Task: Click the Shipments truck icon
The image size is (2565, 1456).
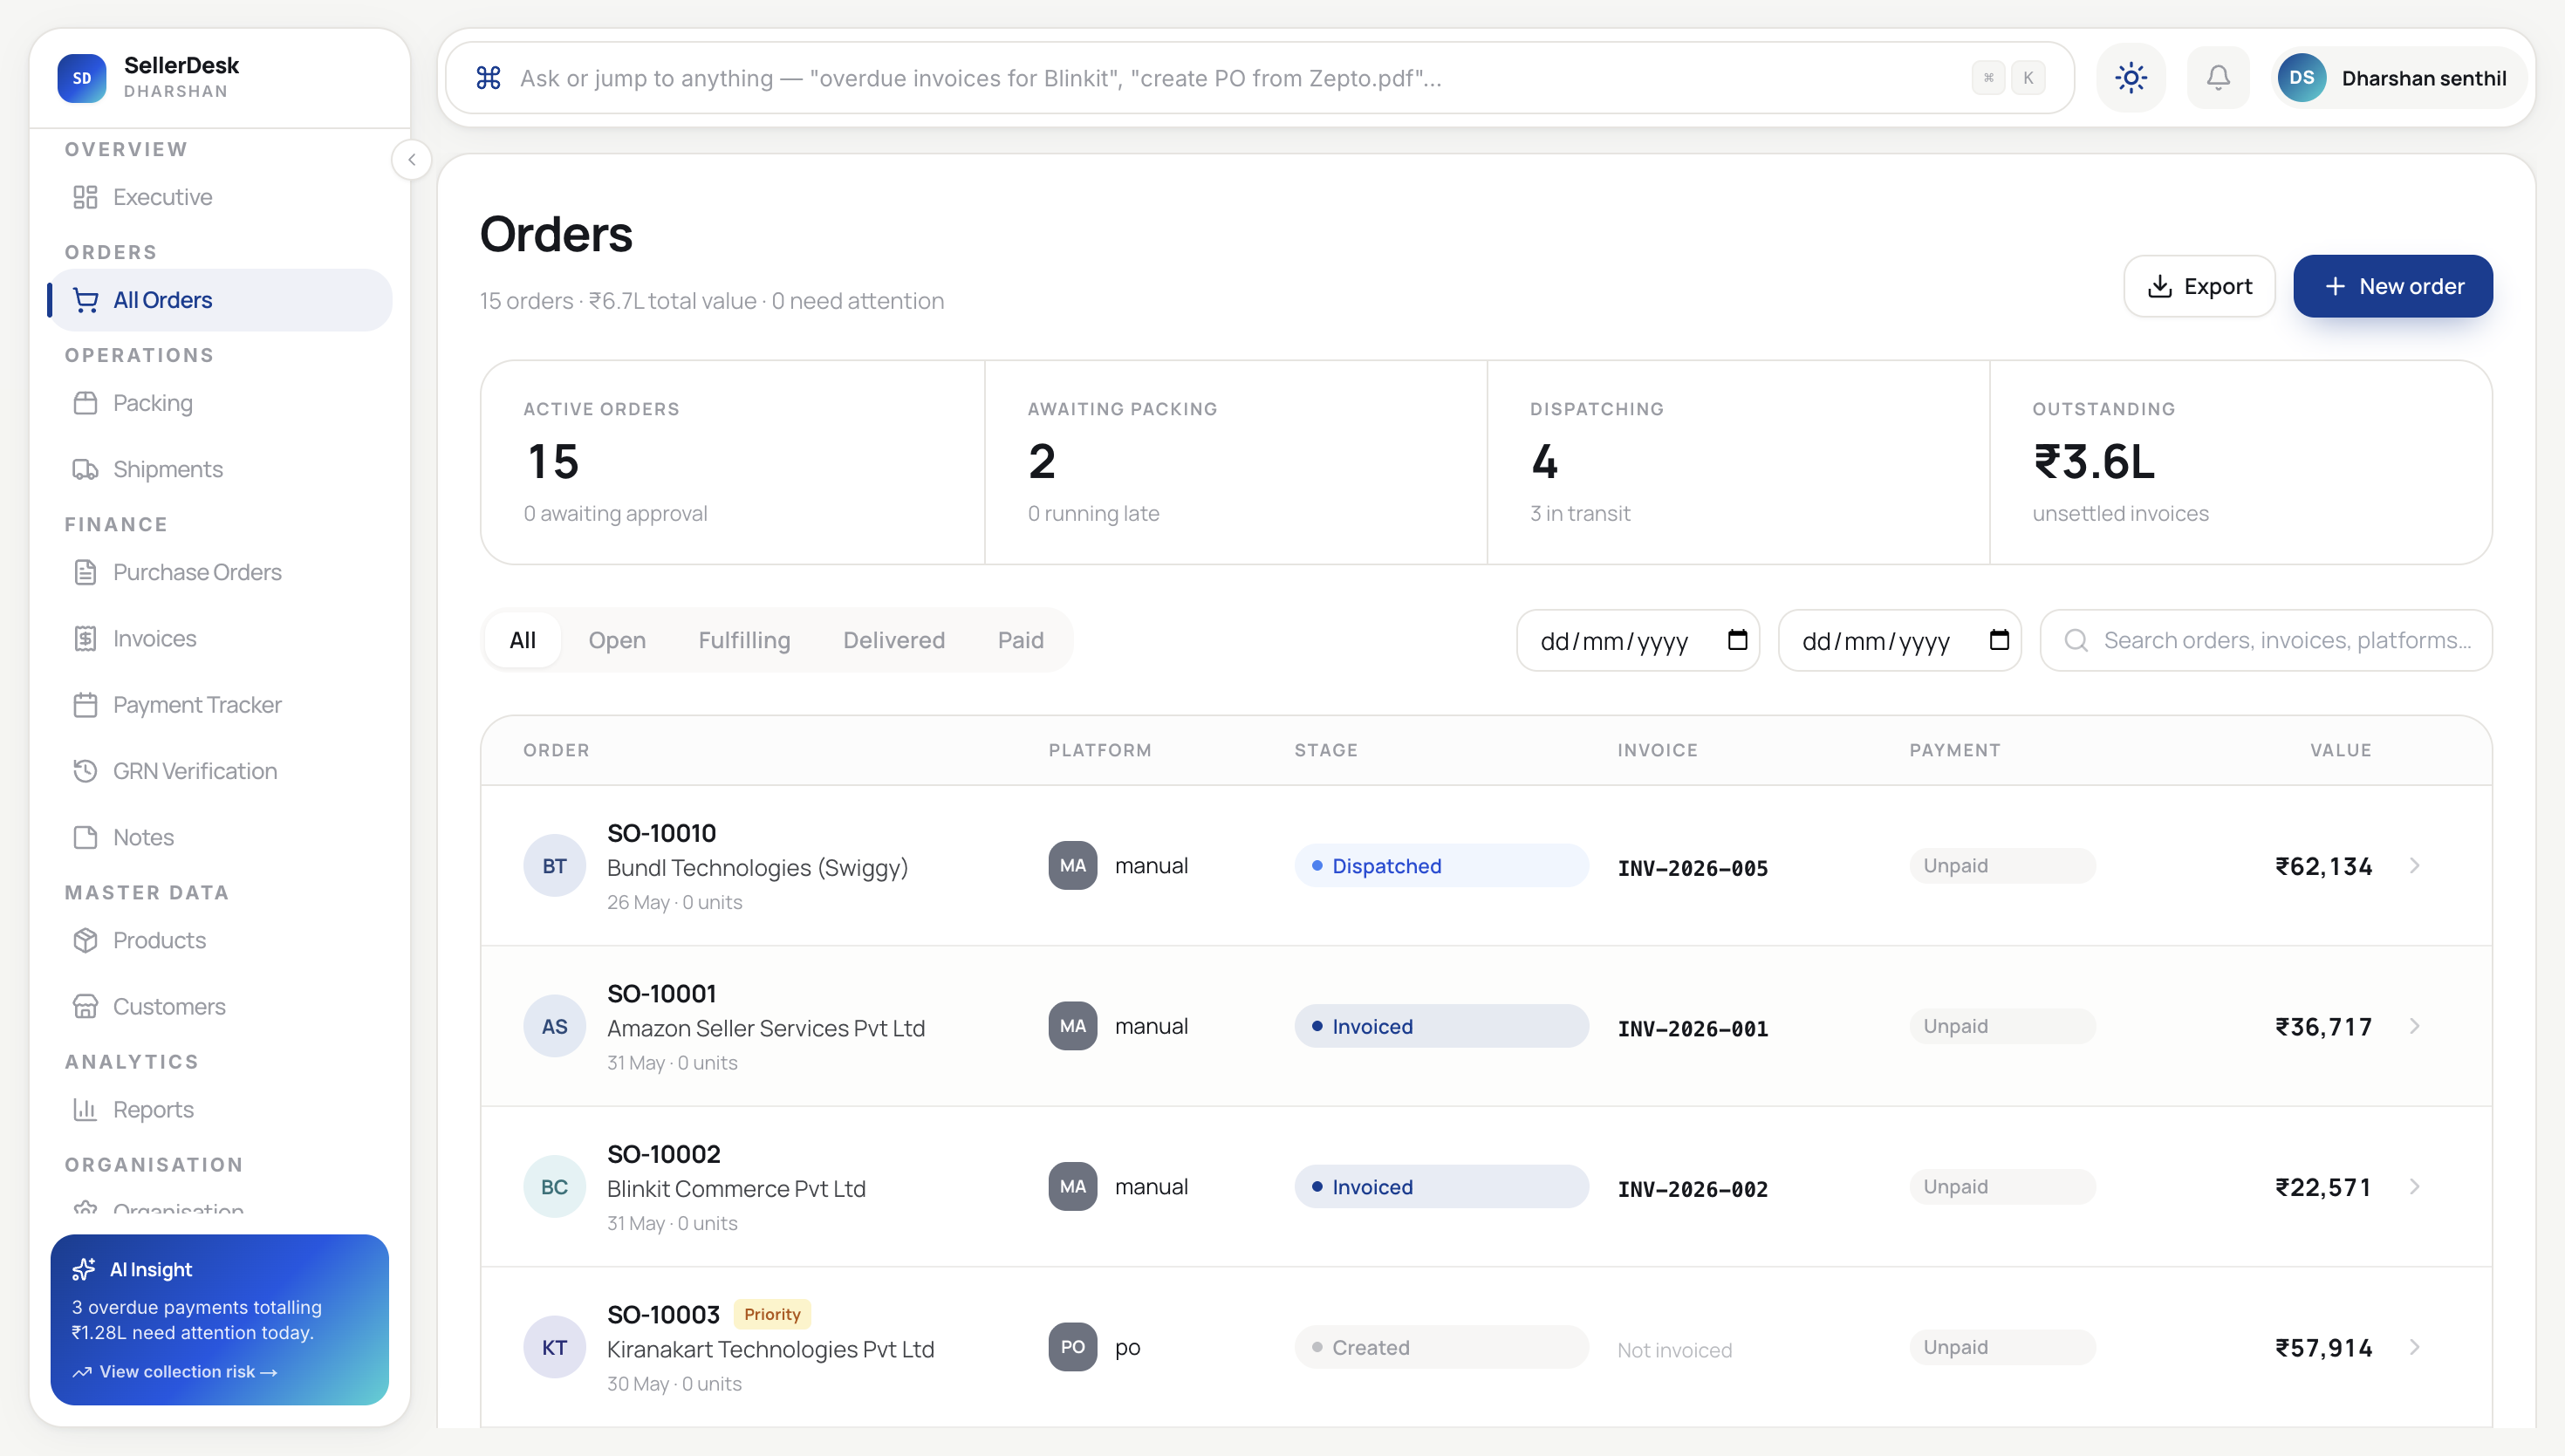Action: point(86,469)
